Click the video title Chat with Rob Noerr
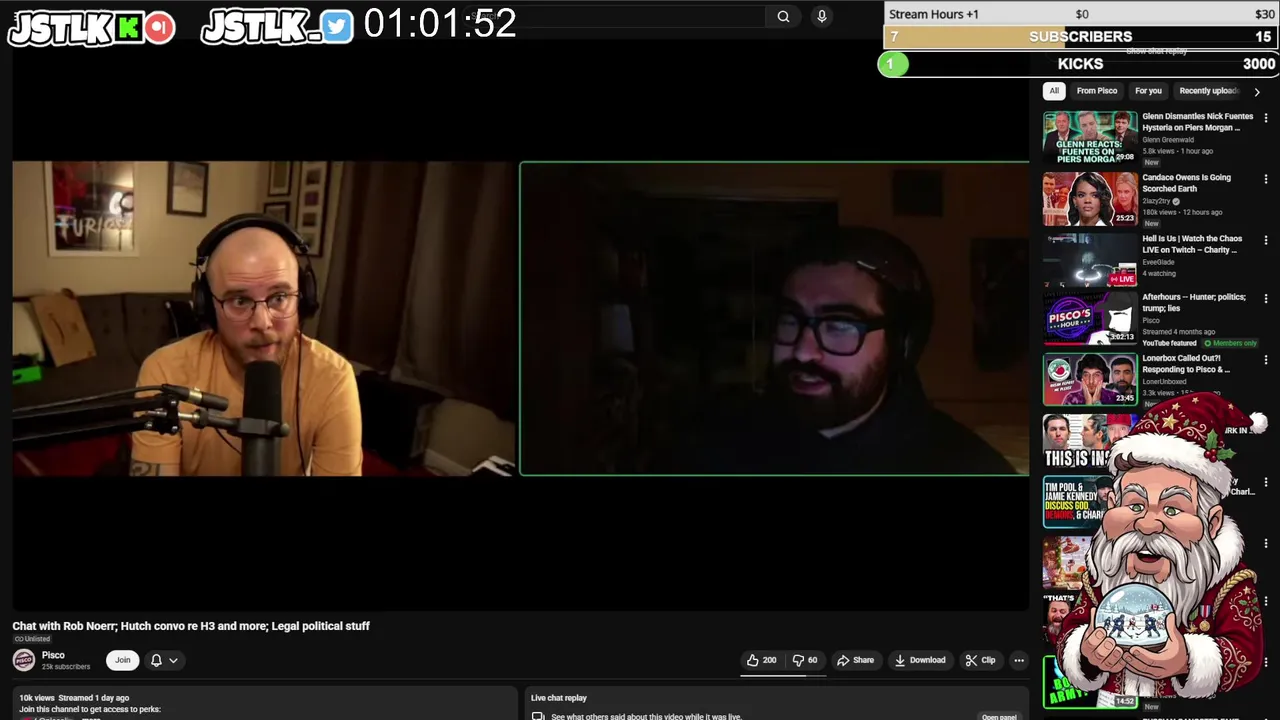Viewport: 1280px width, 720px height. (x=191, y=626)
